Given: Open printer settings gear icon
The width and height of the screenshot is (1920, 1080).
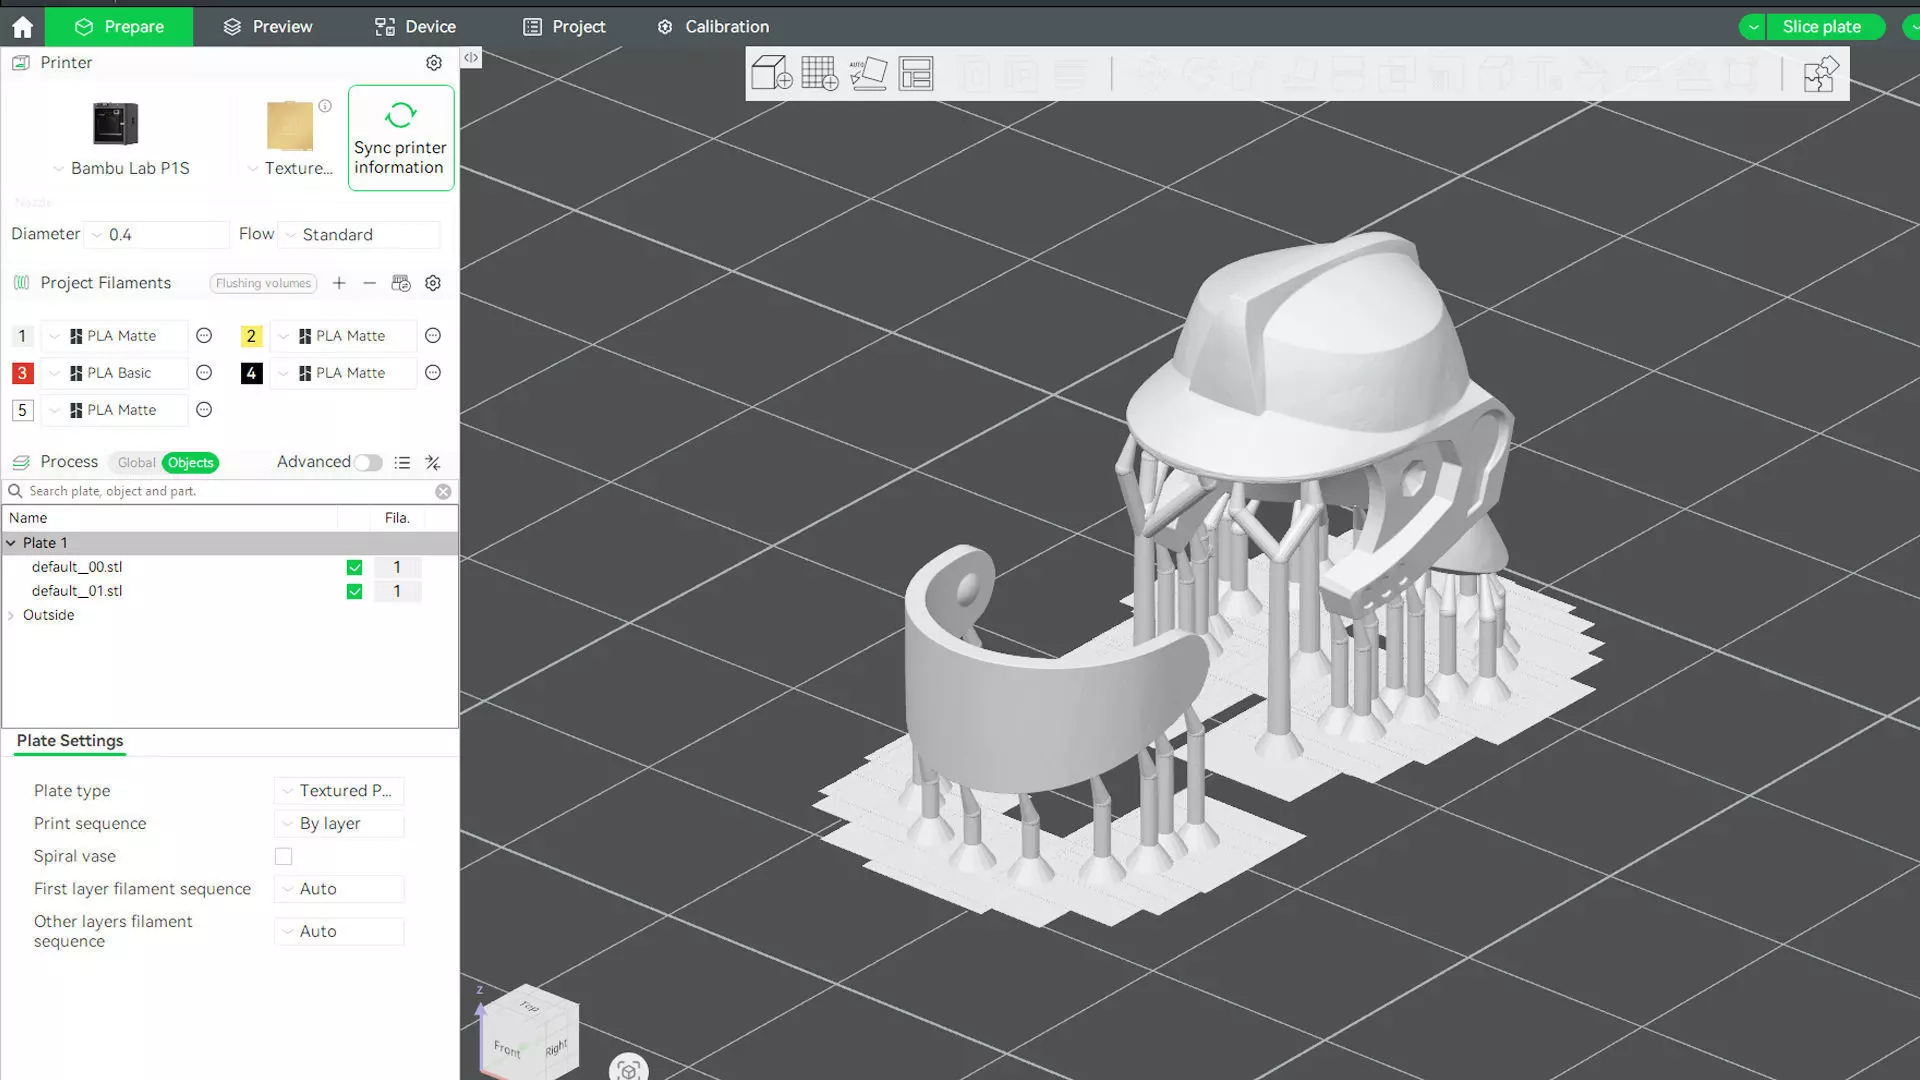Looking at the screenshot, I should (434, 63).
